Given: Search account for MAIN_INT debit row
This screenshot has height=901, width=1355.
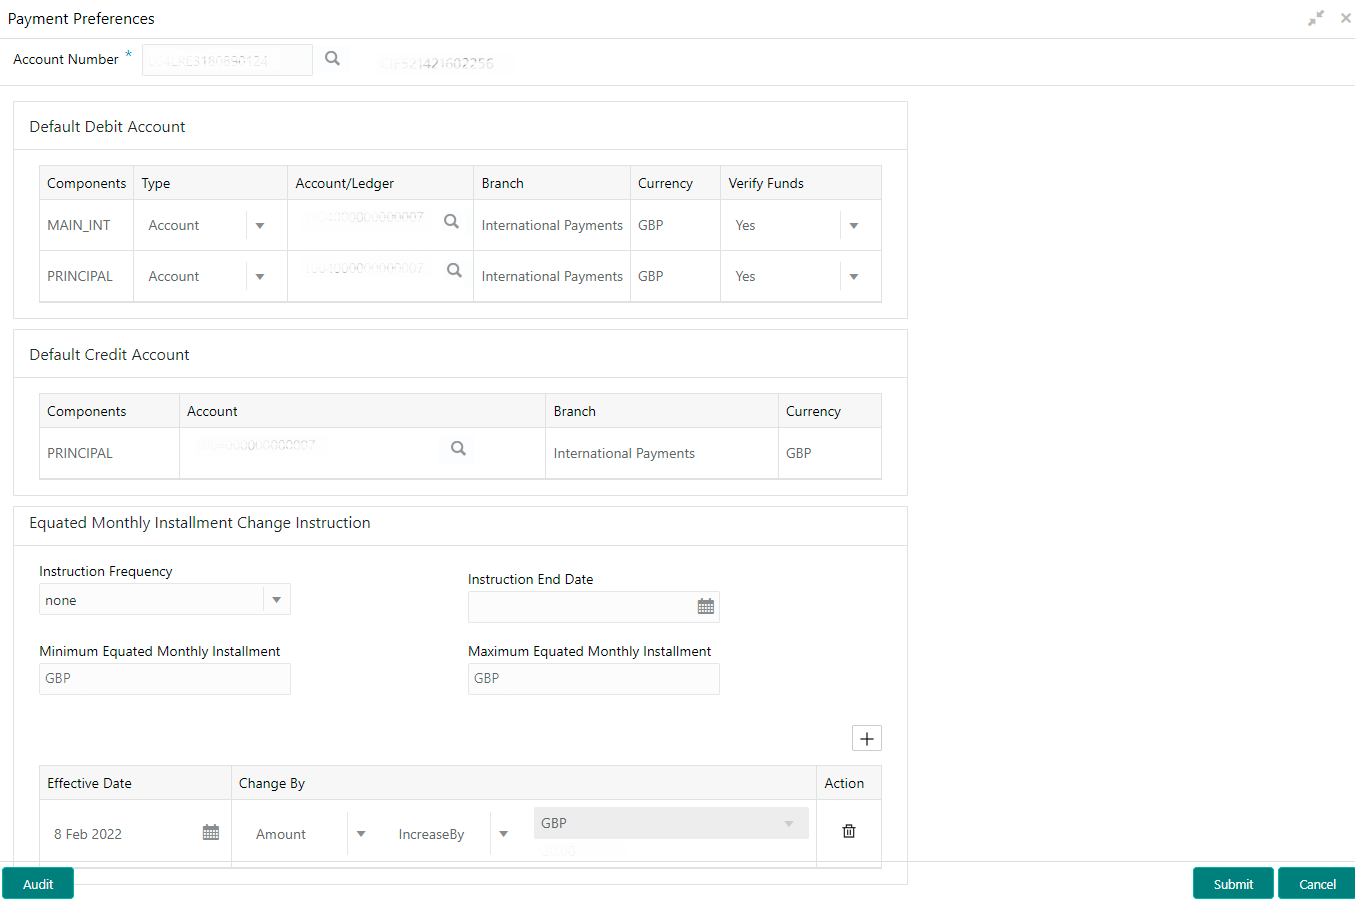Looking at the screenshot, I should [451, 222].
